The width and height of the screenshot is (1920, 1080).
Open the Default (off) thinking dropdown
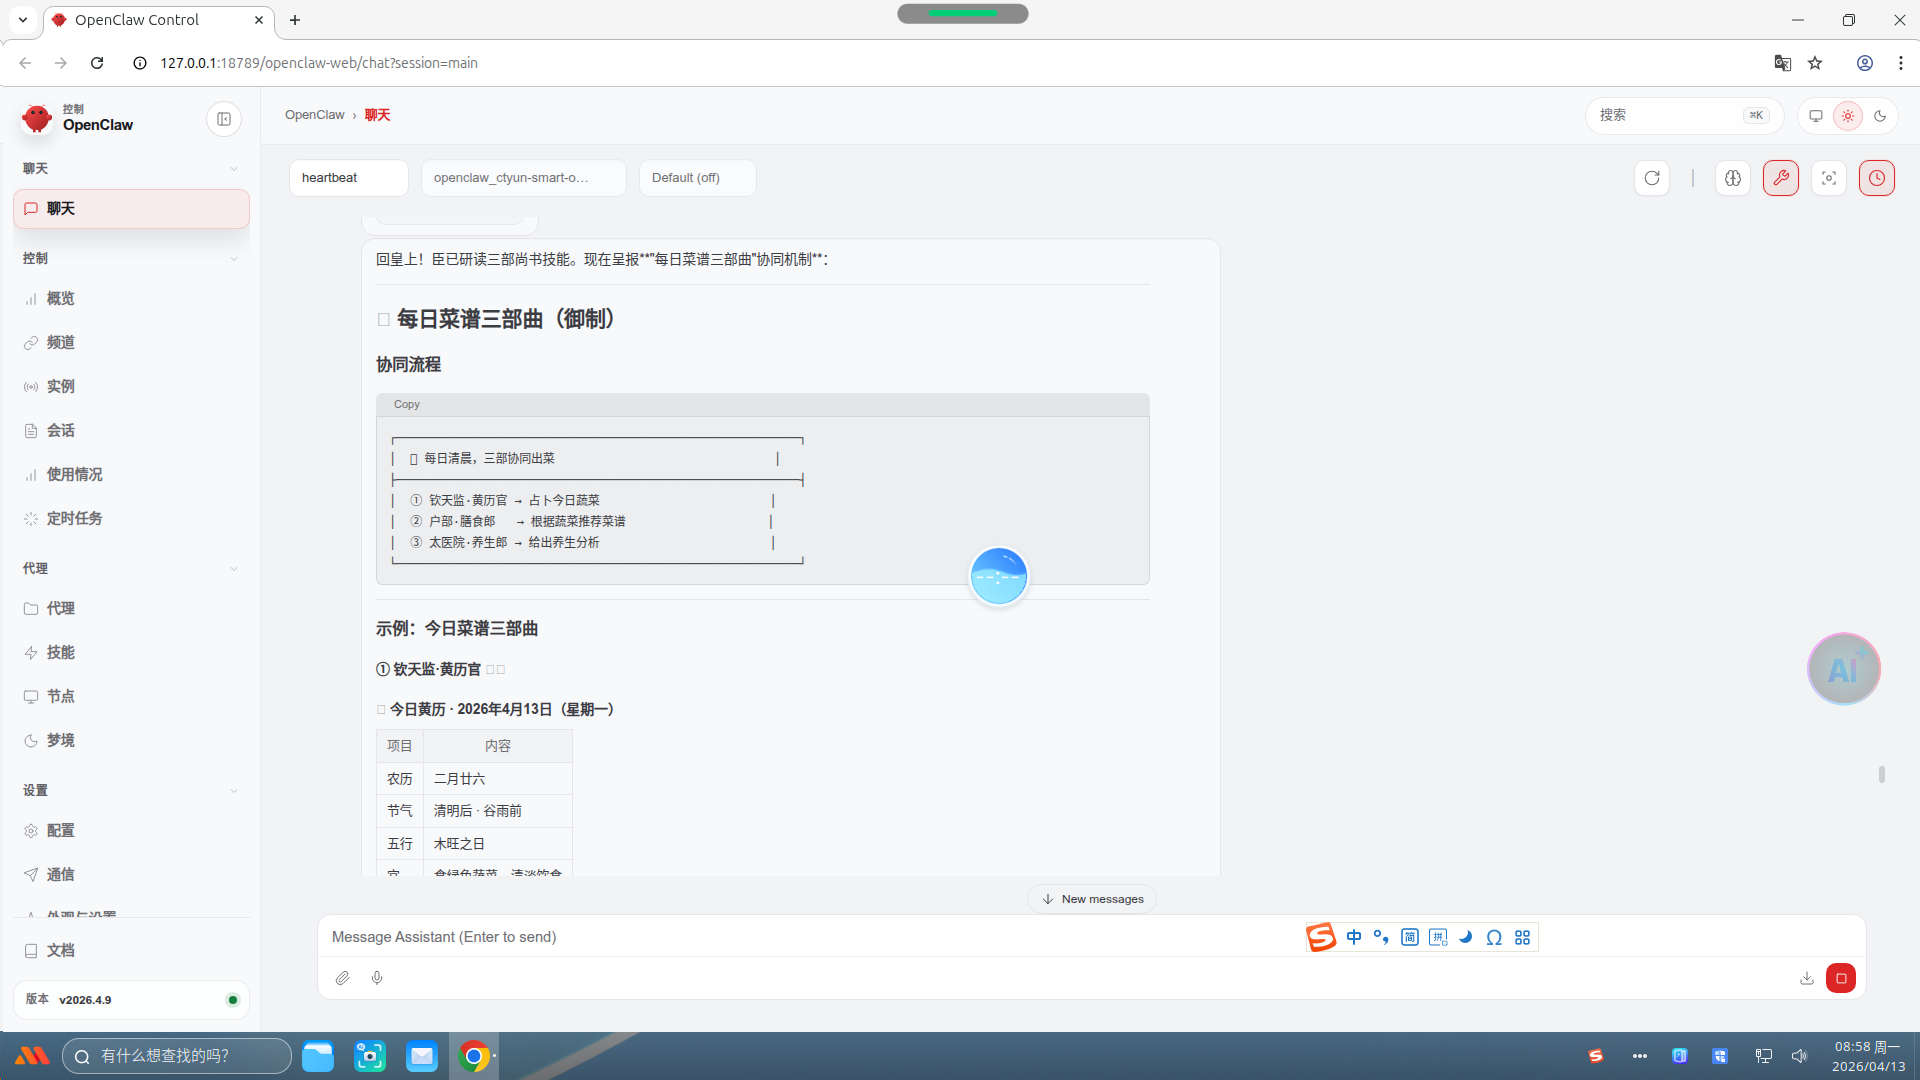pyautogui.click(x=697, y=178)
